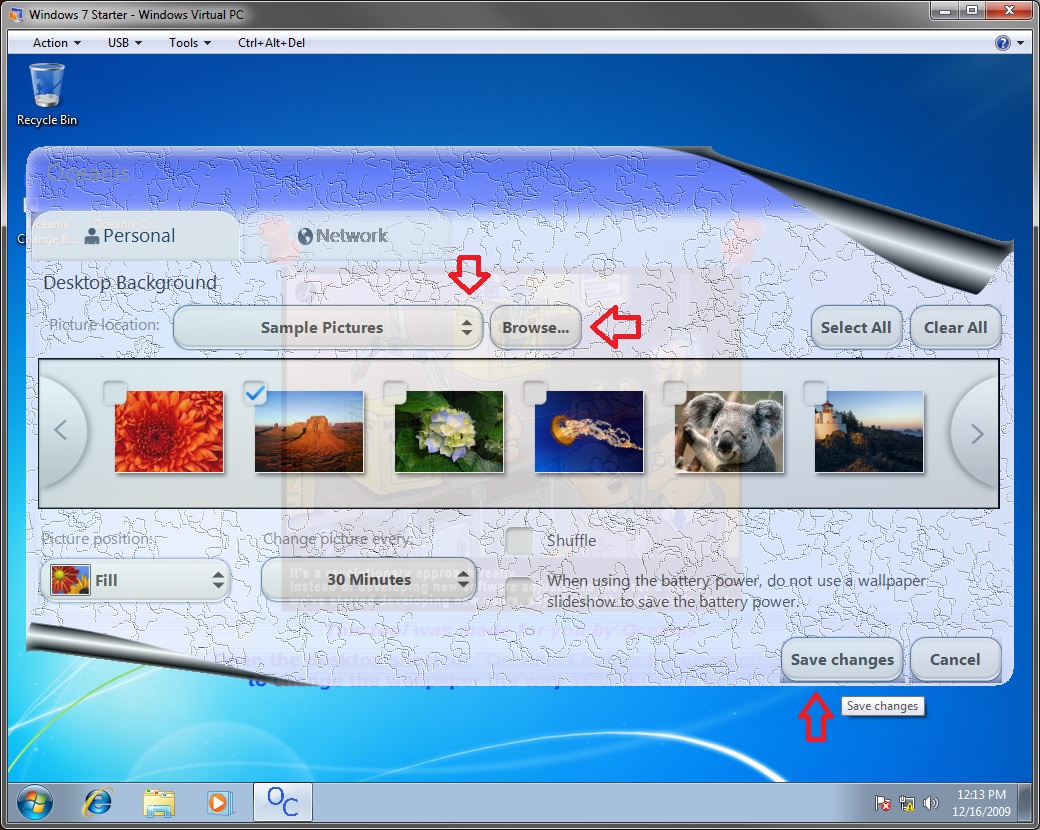The height and width of the screenshot is (830, 1040).
Task: Change the 30 Minutes interval dropdown
Action: pos(368,579)
